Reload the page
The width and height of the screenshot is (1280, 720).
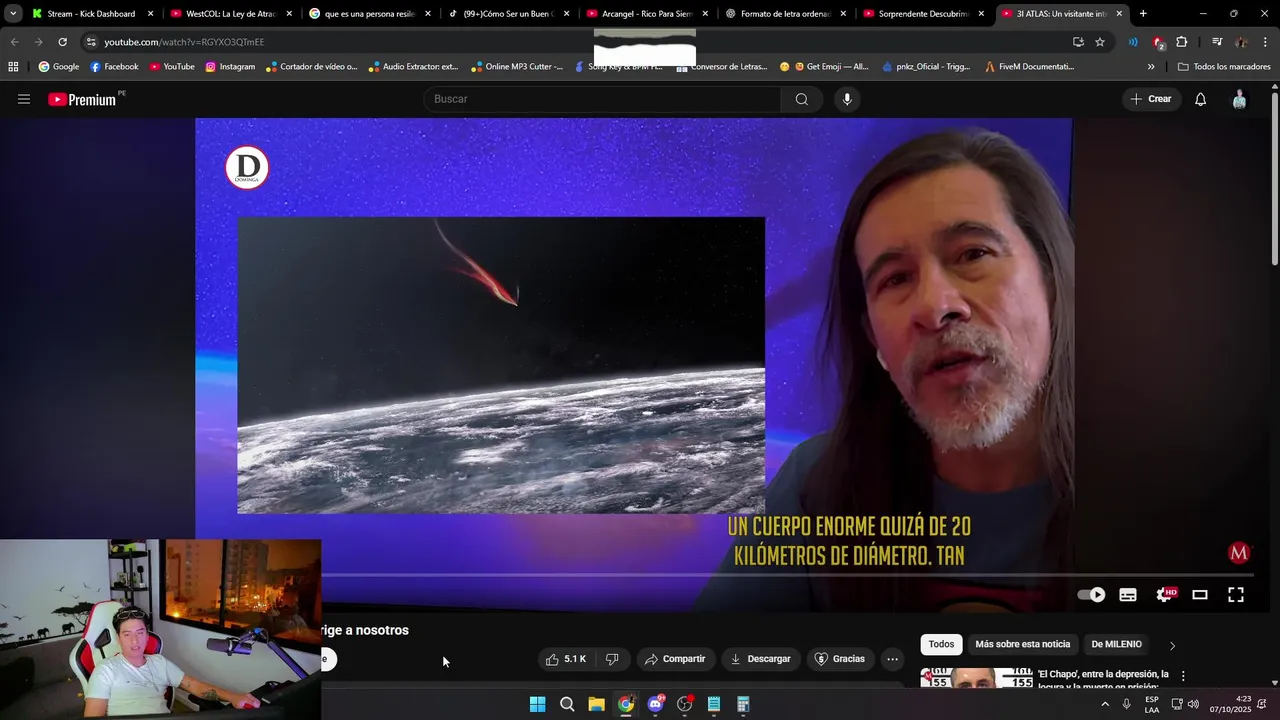pos(62,42)
